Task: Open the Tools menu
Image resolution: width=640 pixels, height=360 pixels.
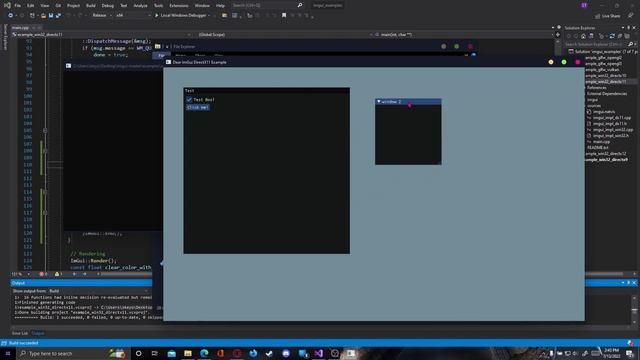Action: (x=158, y=6)
